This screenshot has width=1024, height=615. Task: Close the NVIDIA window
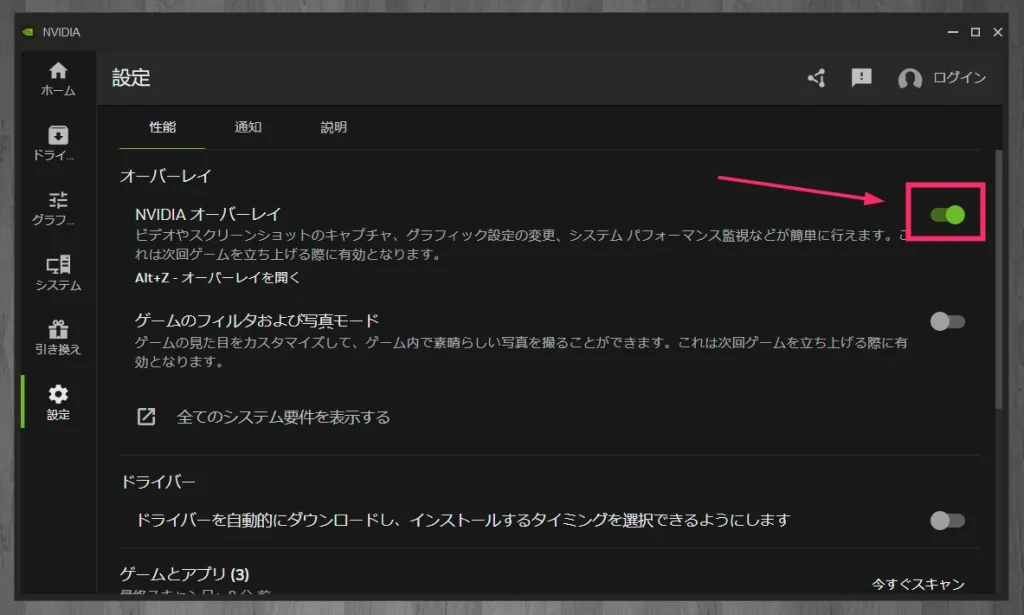click(x=997, y=32)
